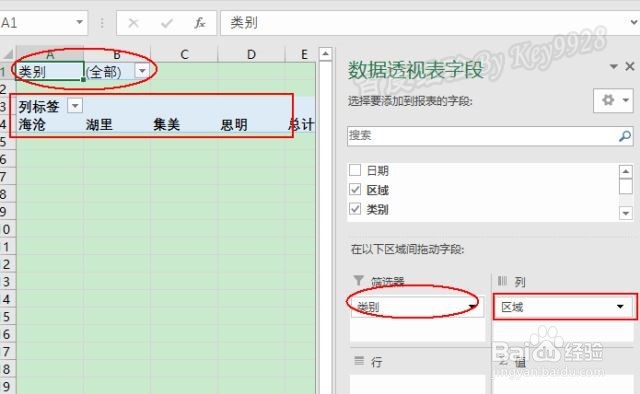Open the (全部) filter dropdown in cell B1
640x394 pixels.
142,71
